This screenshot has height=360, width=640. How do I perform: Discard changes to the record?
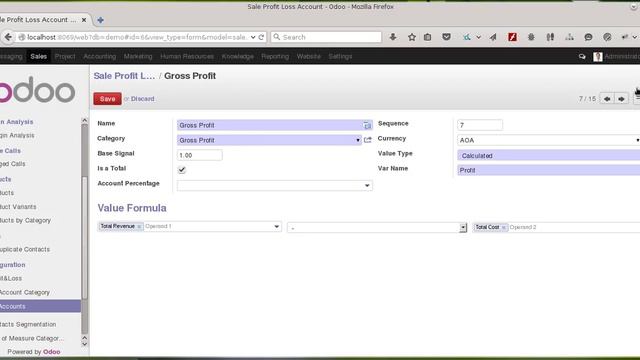tap(142, 99)
